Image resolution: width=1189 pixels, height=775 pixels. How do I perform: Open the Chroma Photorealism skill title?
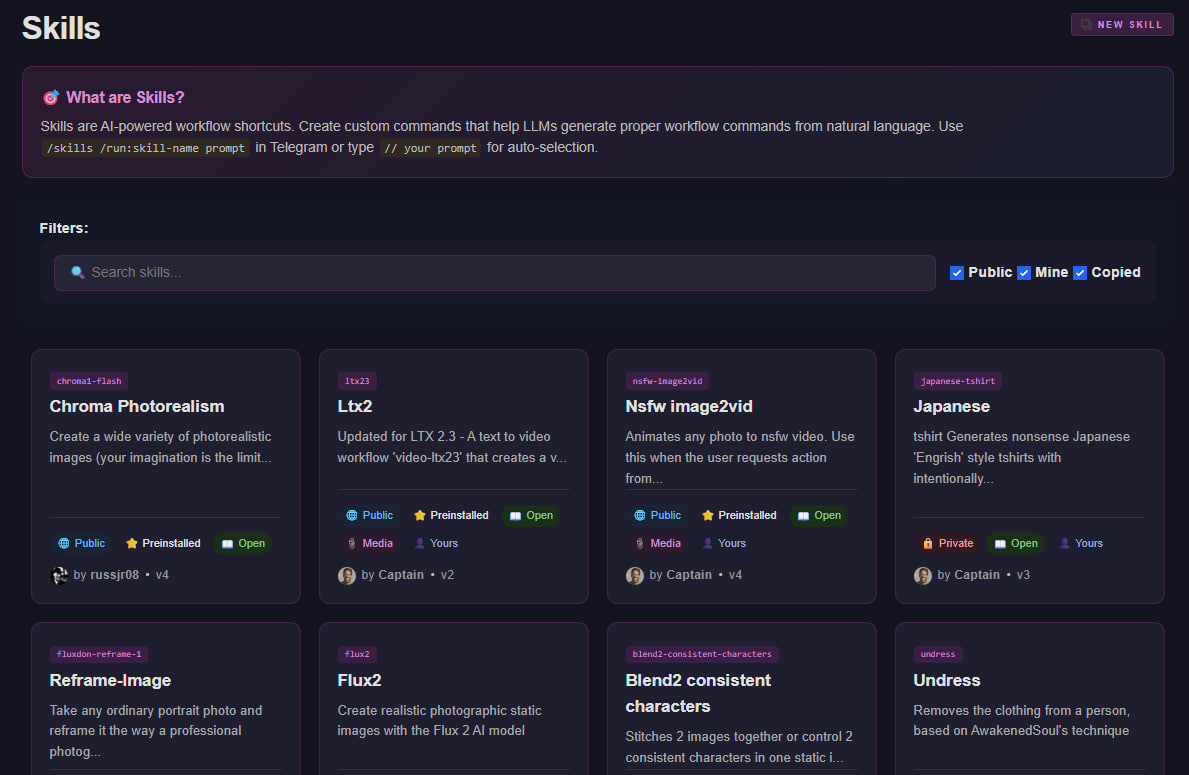point(137,406)
